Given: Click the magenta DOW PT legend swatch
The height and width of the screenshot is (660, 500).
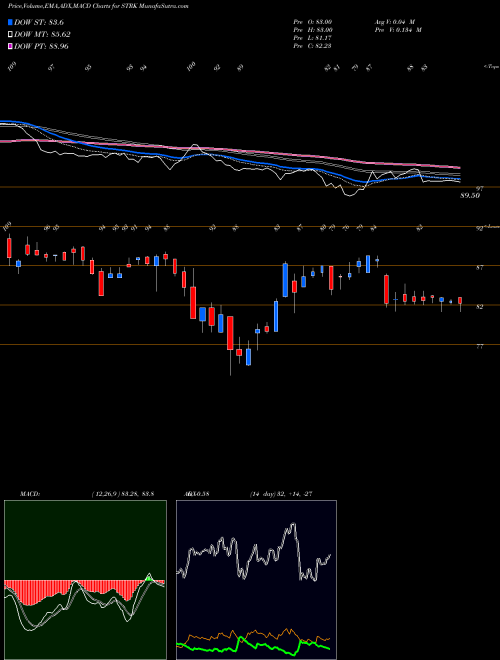Looking at the screenshot, I should click(x=10, y=46).
